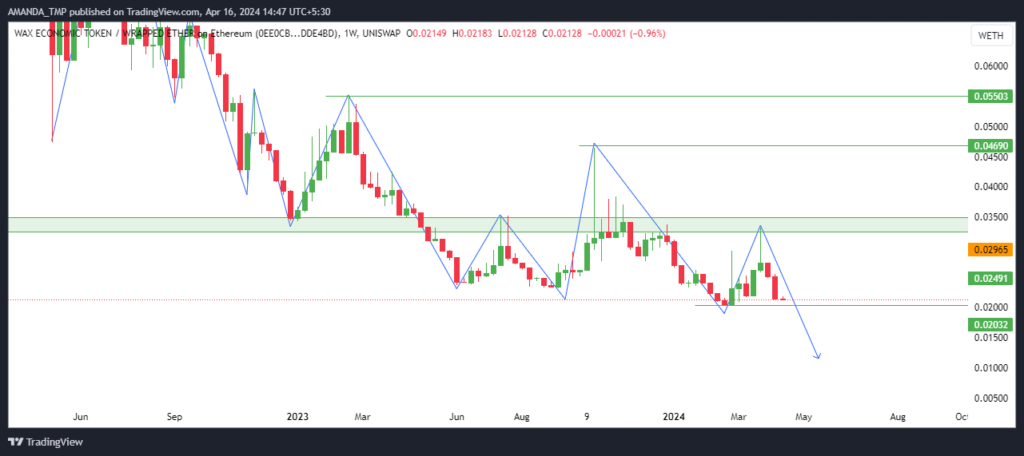Click the change value −0.00021 (−0.96%)
The width and height of the screenshot is (1024, 456).
tap(626, 33)
